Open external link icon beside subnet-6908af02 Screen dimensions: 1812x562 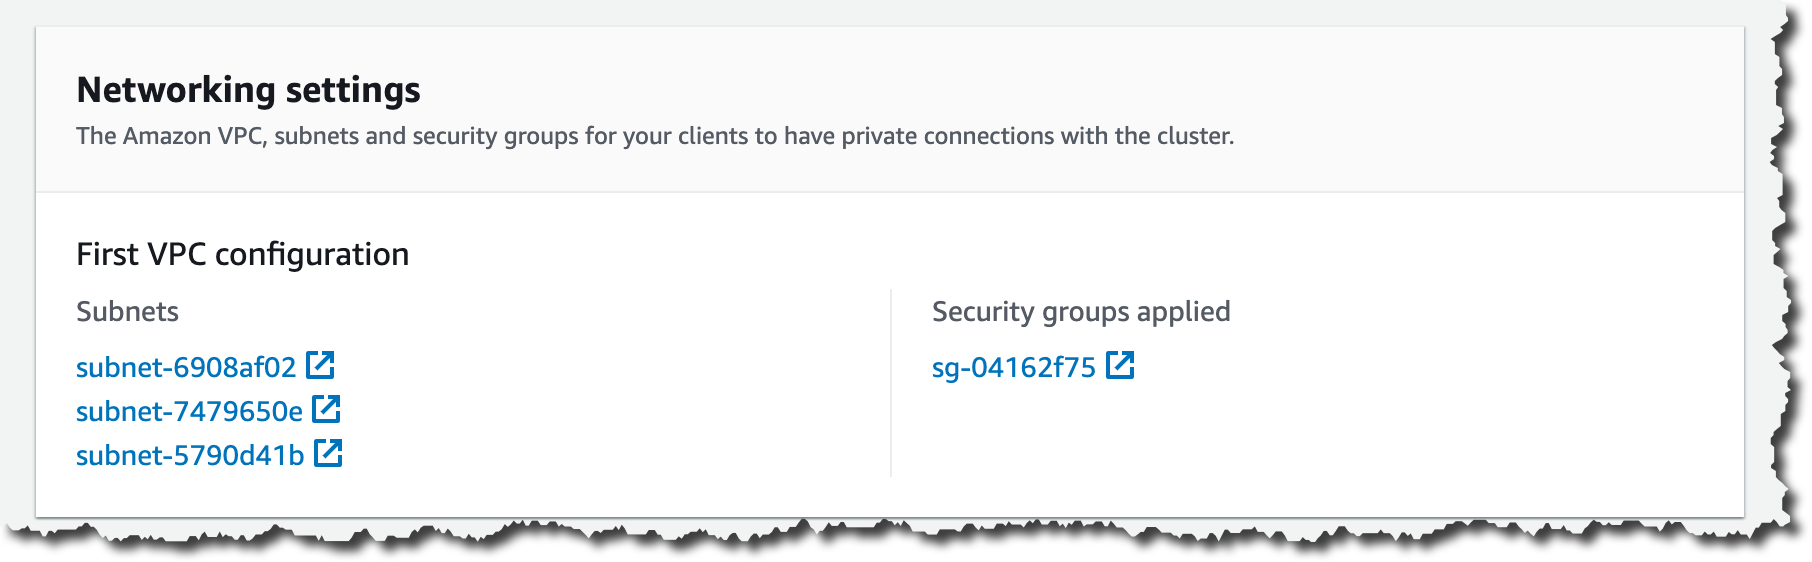[320, 365]
